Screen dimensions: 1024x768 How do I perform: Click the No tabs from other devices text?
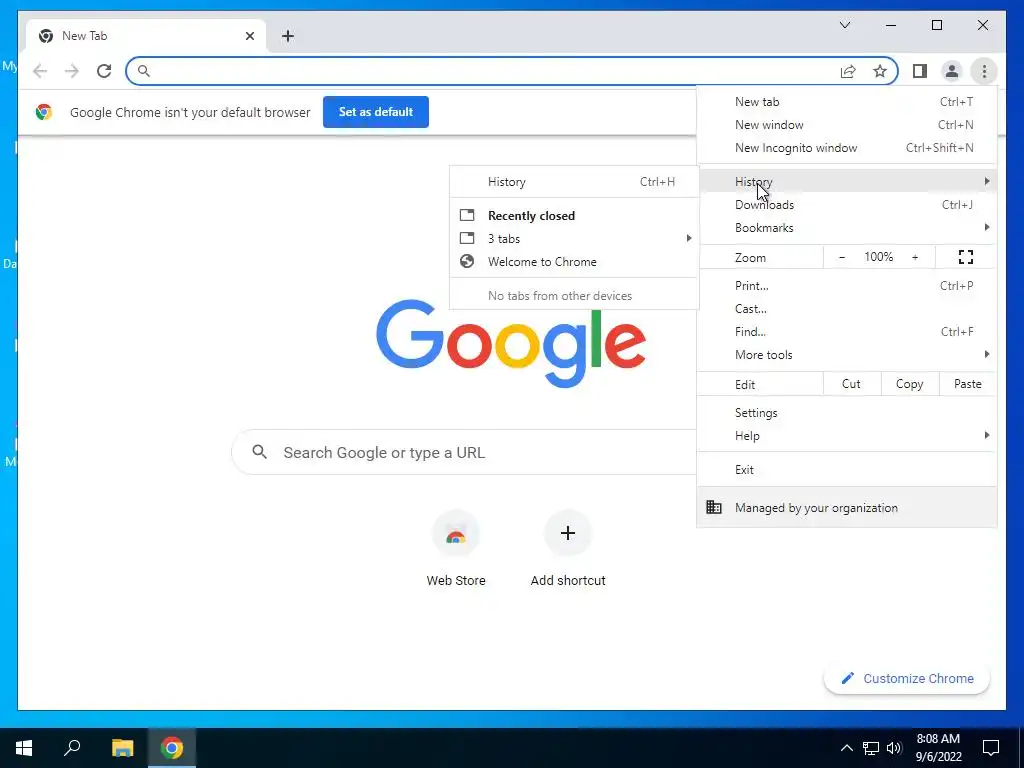tap(560, 296)
